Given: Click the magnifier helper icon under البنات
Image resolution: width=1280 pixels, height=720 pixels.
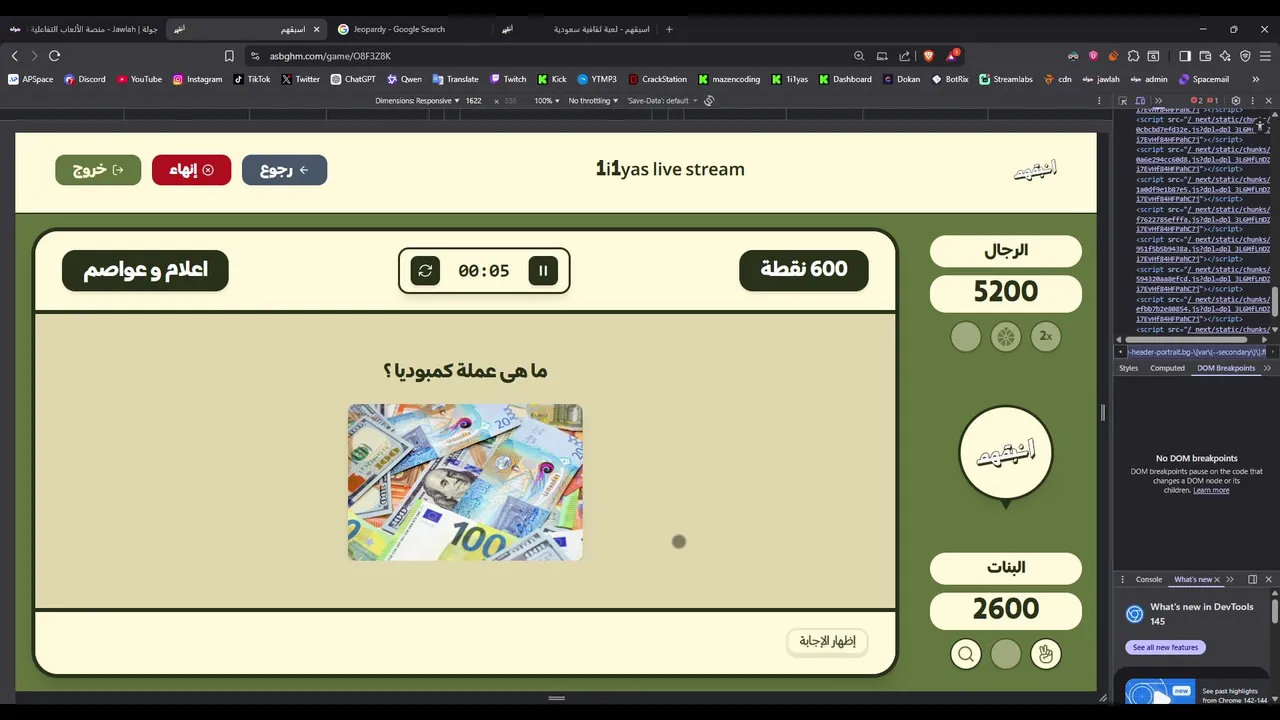Looking at the screenshot, I should 966,654.
